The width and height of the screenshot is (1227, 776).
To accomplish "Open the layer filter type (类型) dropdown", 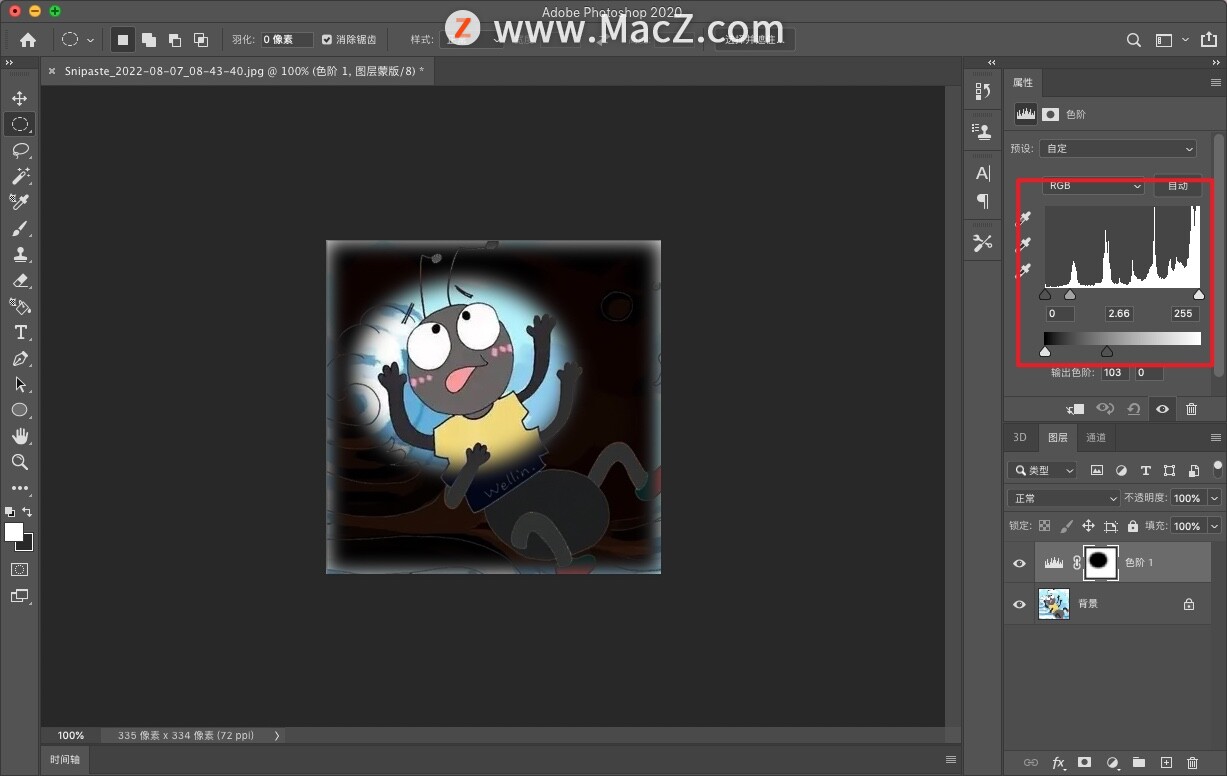I will tap(1043, 470).
